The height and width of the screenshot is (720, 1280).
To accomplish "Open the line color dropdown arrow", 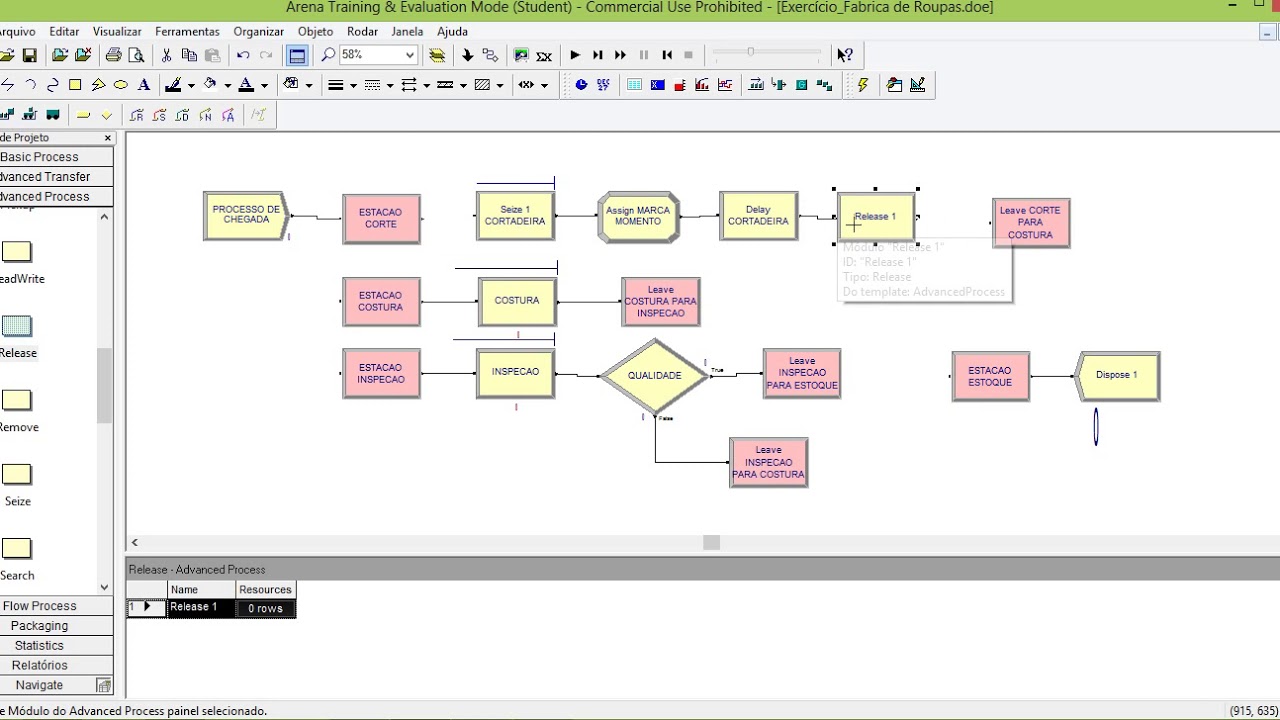I will pos(189,86).
